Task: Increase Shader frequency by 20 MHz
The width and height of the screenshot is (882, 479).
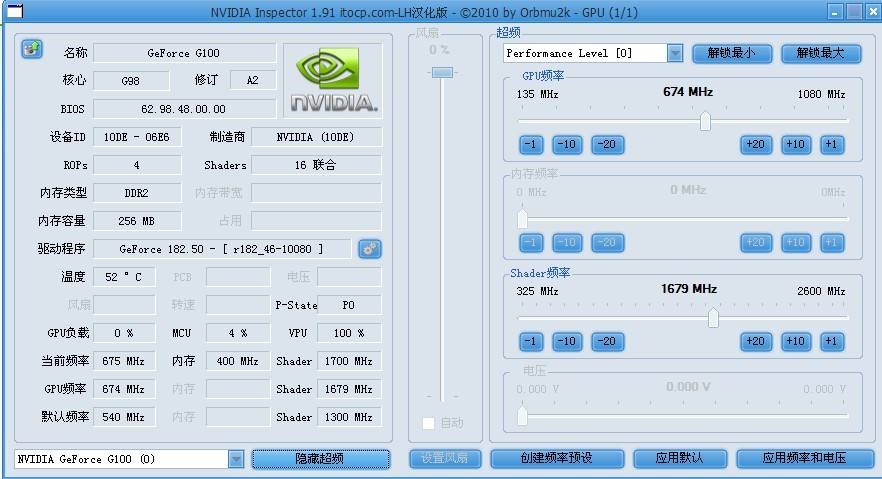Action: point(755,341)
